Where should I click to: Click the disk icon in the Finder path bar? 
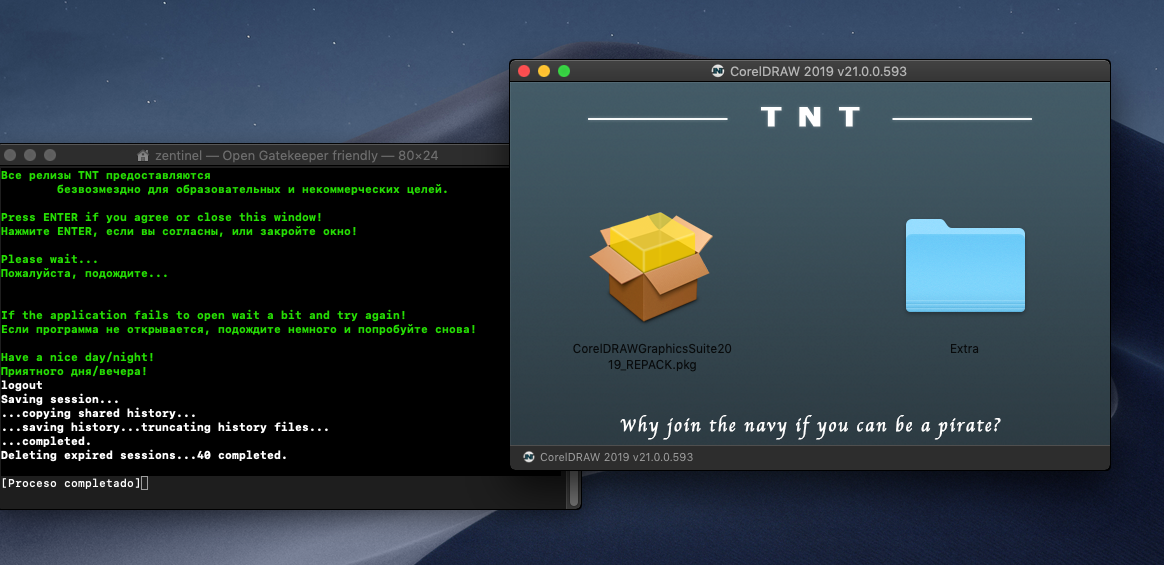pos(529,457)
